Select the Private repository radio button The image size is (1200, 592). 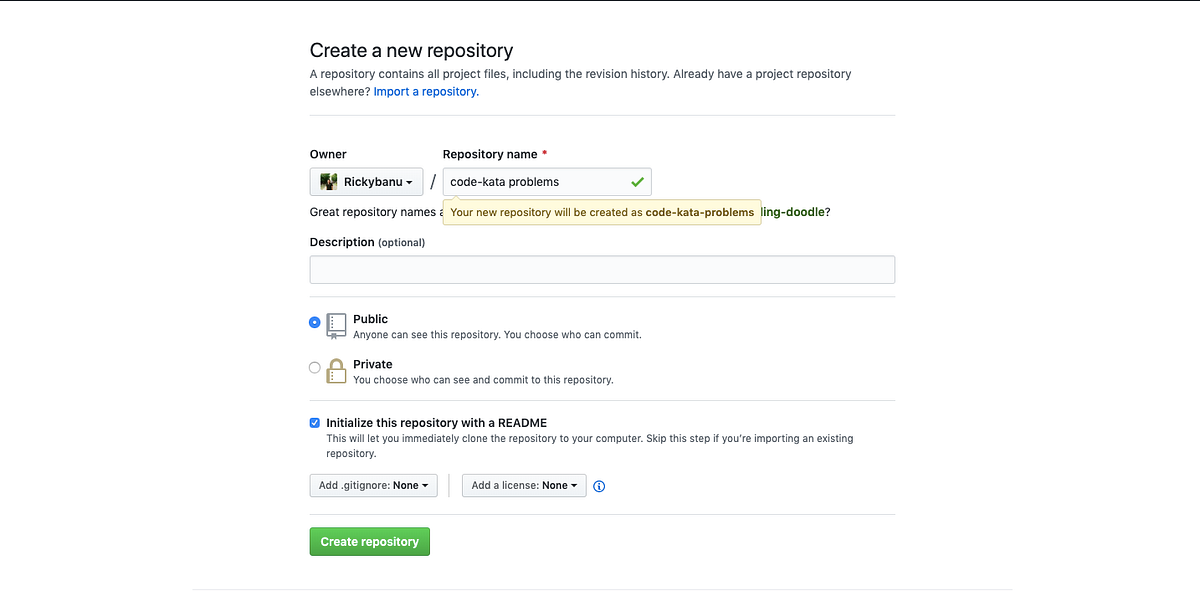point(314,367)
